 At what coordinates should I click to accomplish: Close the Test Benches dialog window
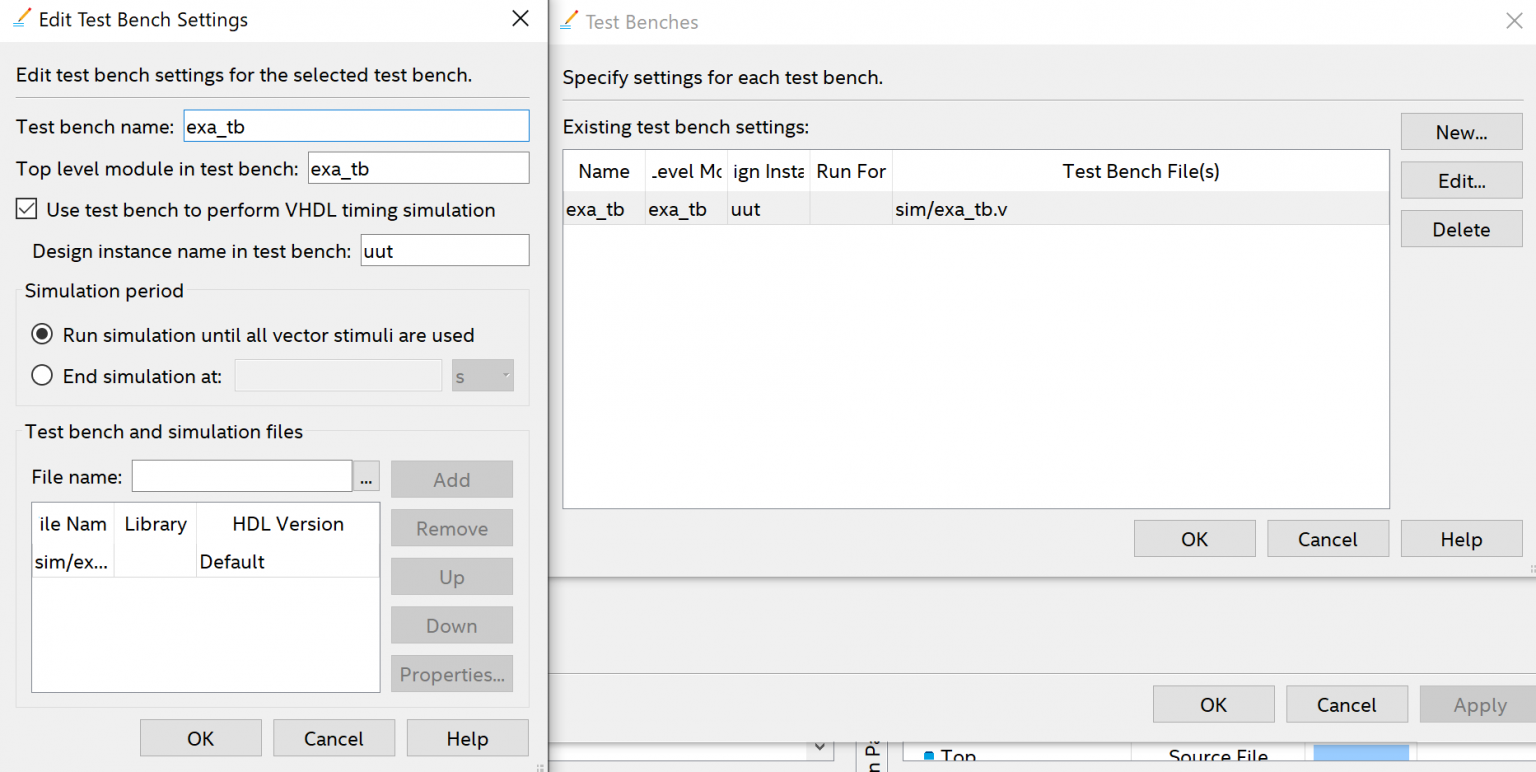1514,21
